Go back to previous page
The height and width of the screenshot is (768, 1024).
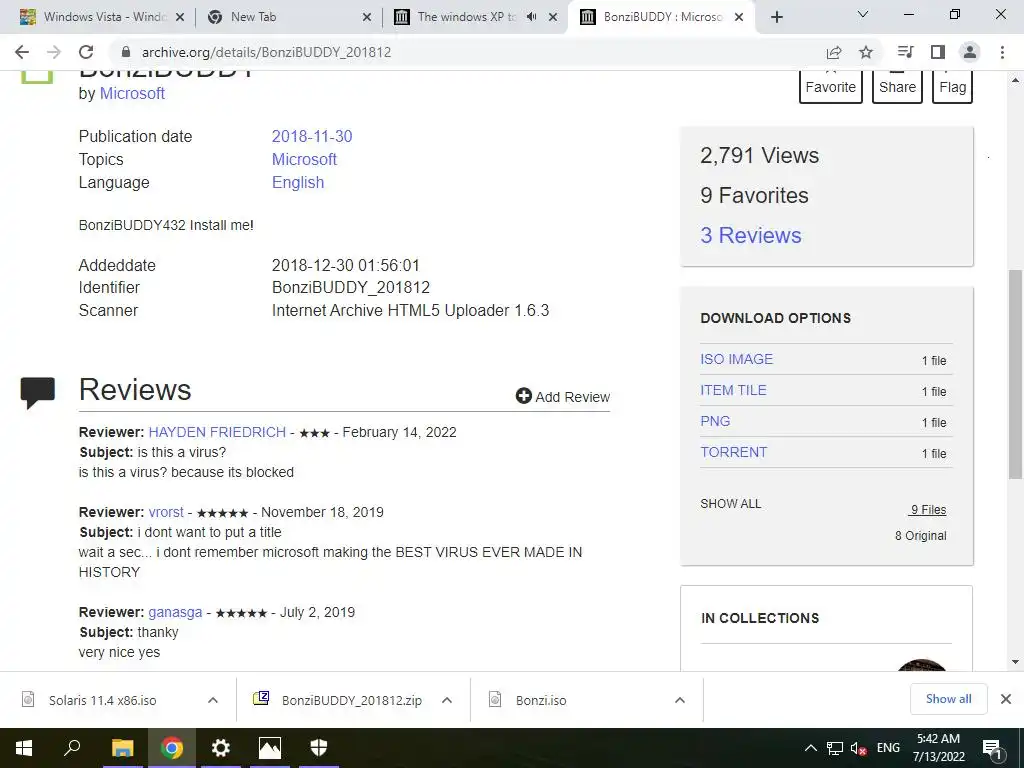(x=22, y=52)
